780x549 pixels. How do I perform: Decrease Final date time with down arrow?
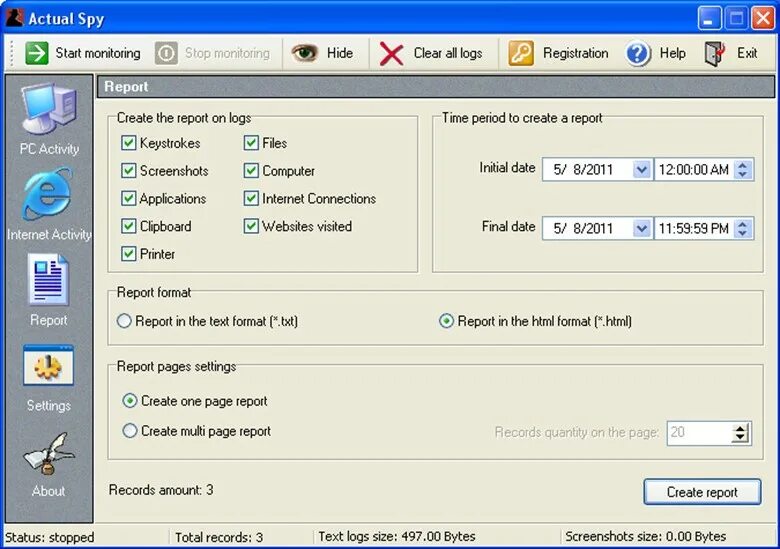[743, 233]
